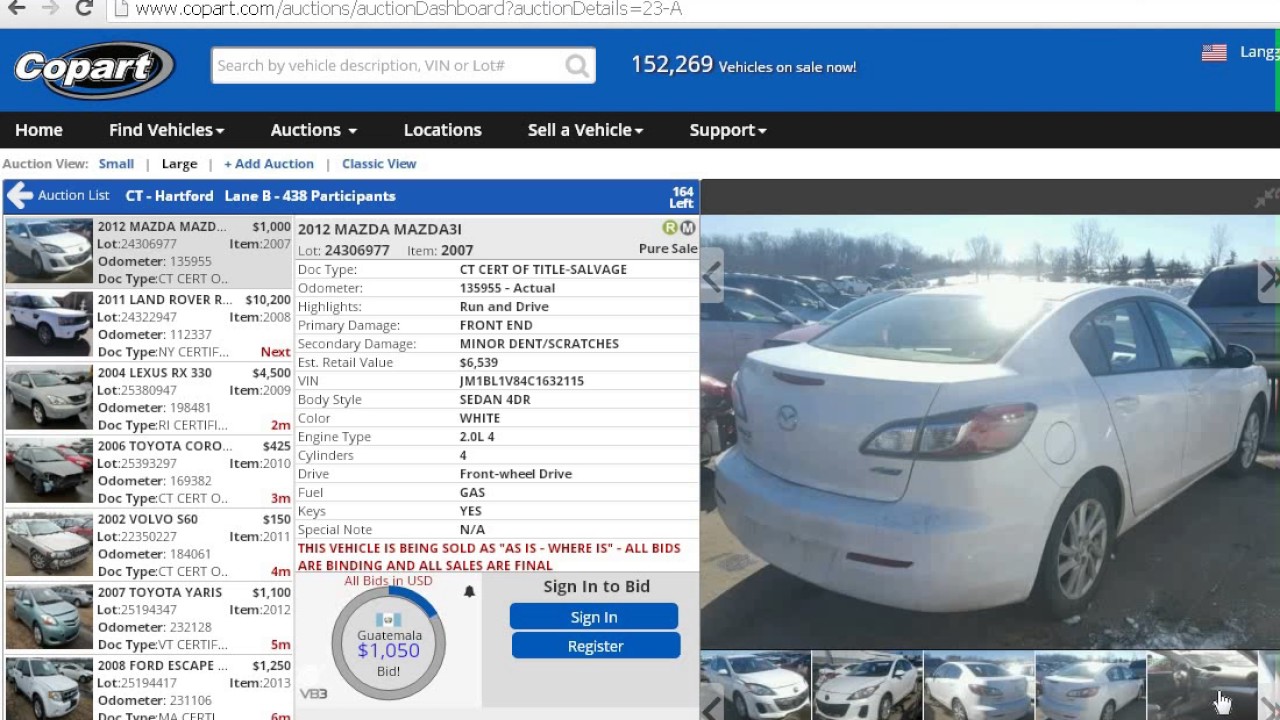Viewport: 1280px width, 720px height.
Task: Open the Auctions dropdown menu
Action: (313, 130)
